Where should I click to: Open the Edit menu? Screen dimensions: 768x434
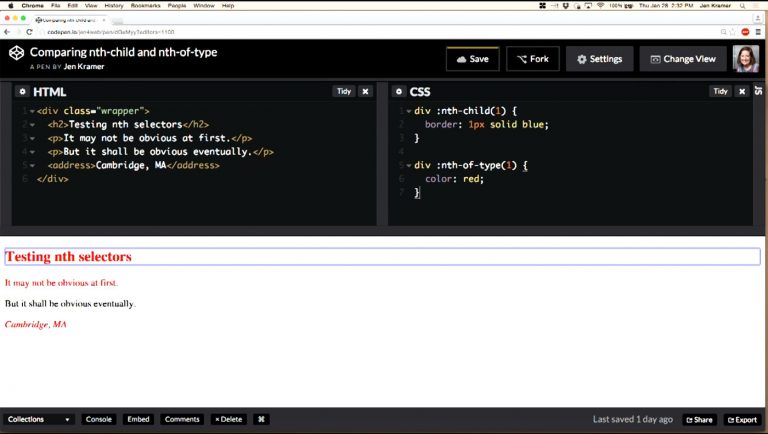(x=72, y=5)
